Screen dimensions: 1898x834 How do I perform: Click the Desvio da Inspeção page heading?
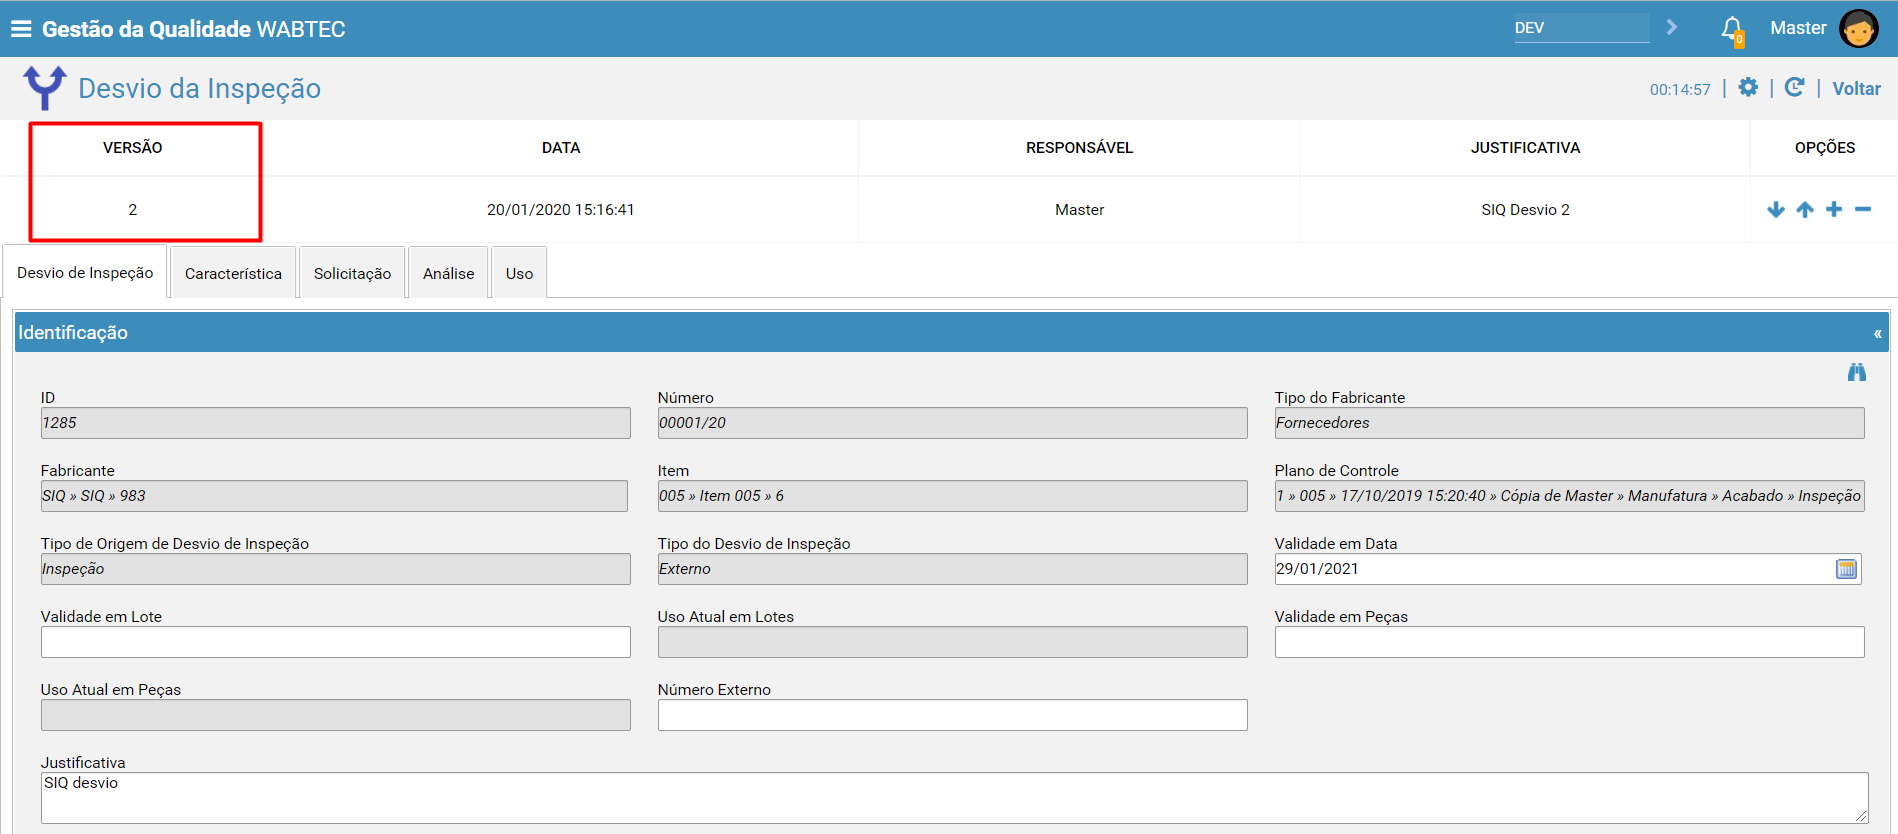pyautogui.click(x=199, y=88)
